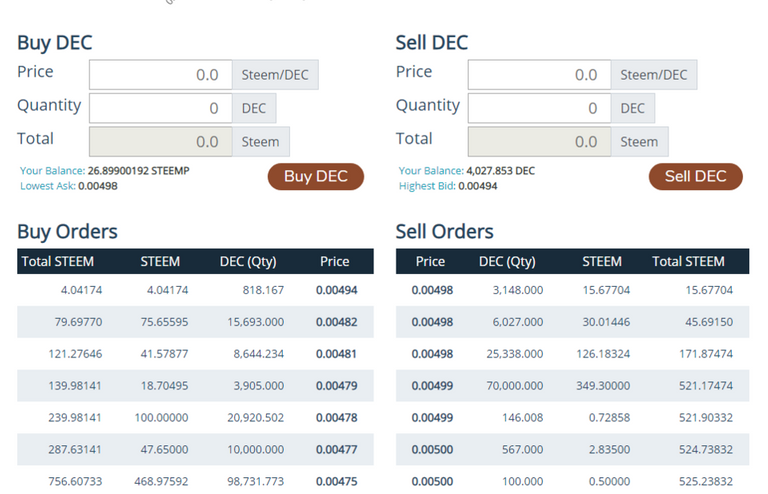Focus the Buy DEC Price input
The image size is (768, 494).
pyautogui.click(x=161, y=75)
